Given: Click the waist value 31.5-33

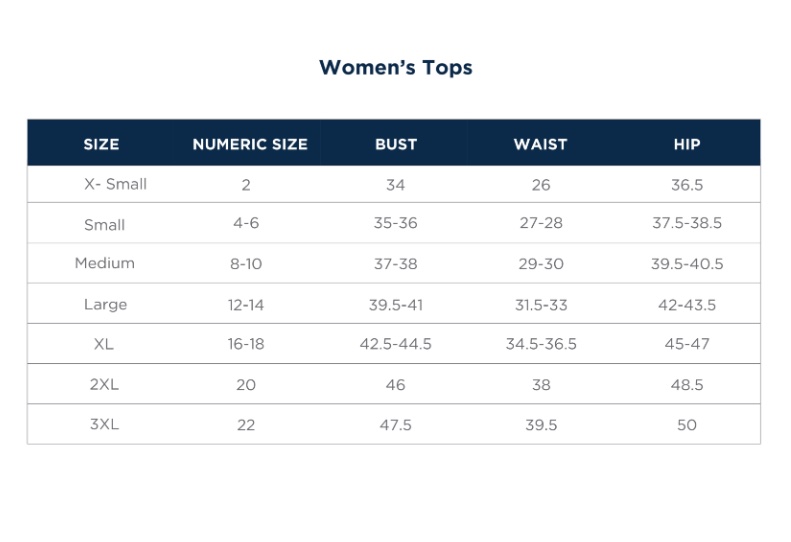Looking at the screenshot, I should (541, 305).
